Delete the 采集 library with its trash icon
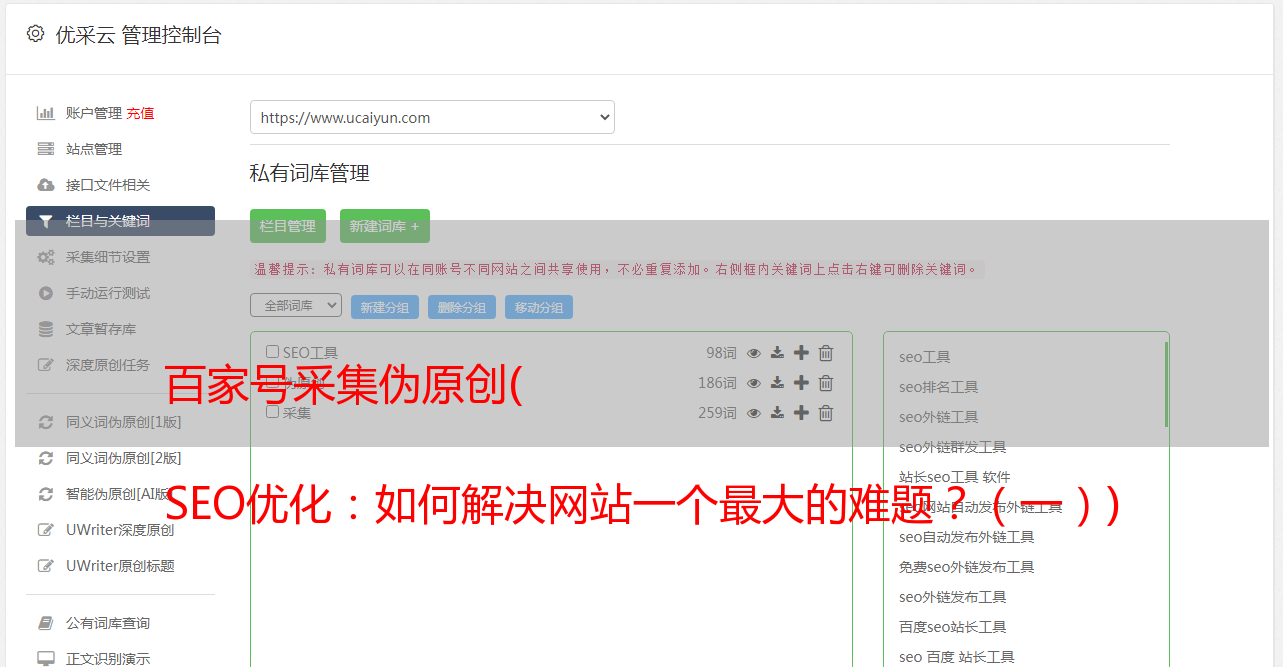 click(826, 413)
